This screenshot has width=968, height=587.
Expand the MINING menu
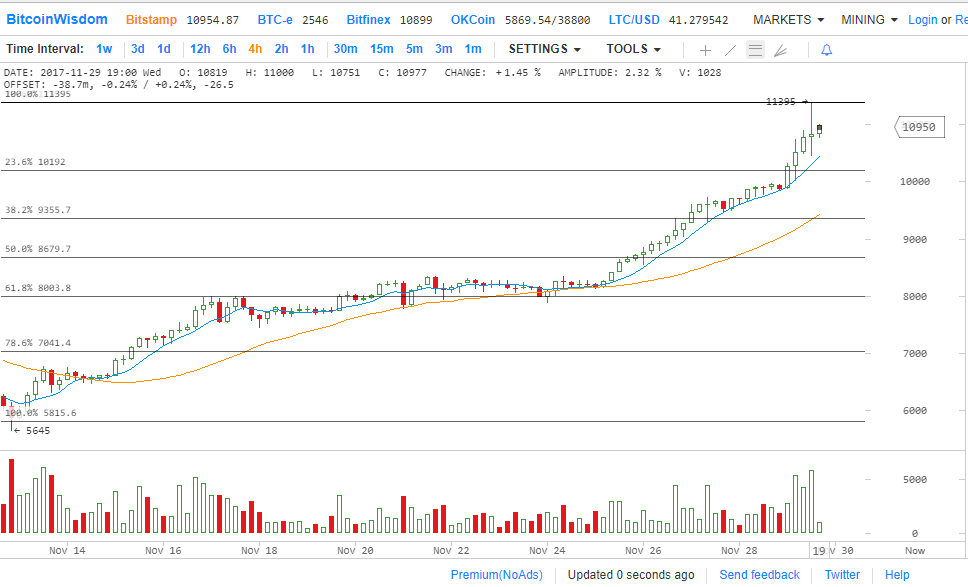pos(868,20)
